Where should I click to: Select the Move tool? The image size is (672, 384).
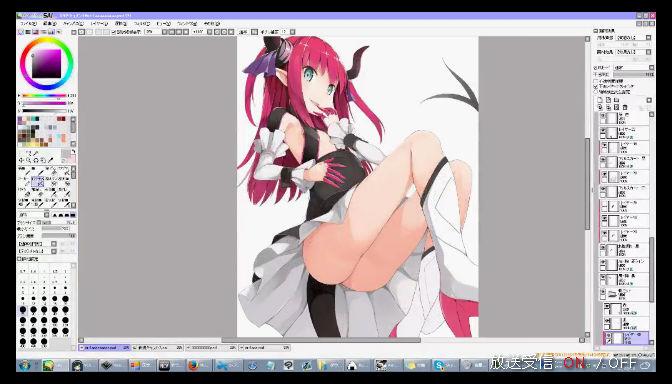[x=21, y=160]
